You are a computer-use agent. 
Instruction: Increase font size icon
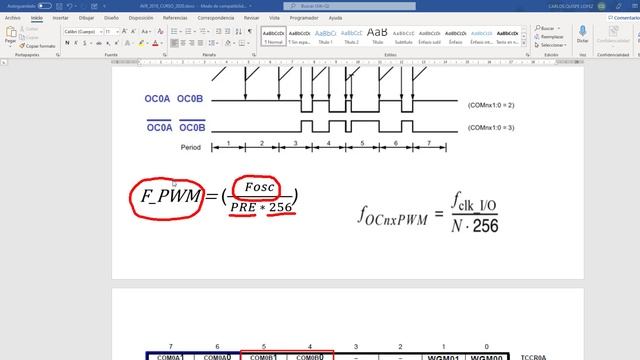tap(124, 31)
